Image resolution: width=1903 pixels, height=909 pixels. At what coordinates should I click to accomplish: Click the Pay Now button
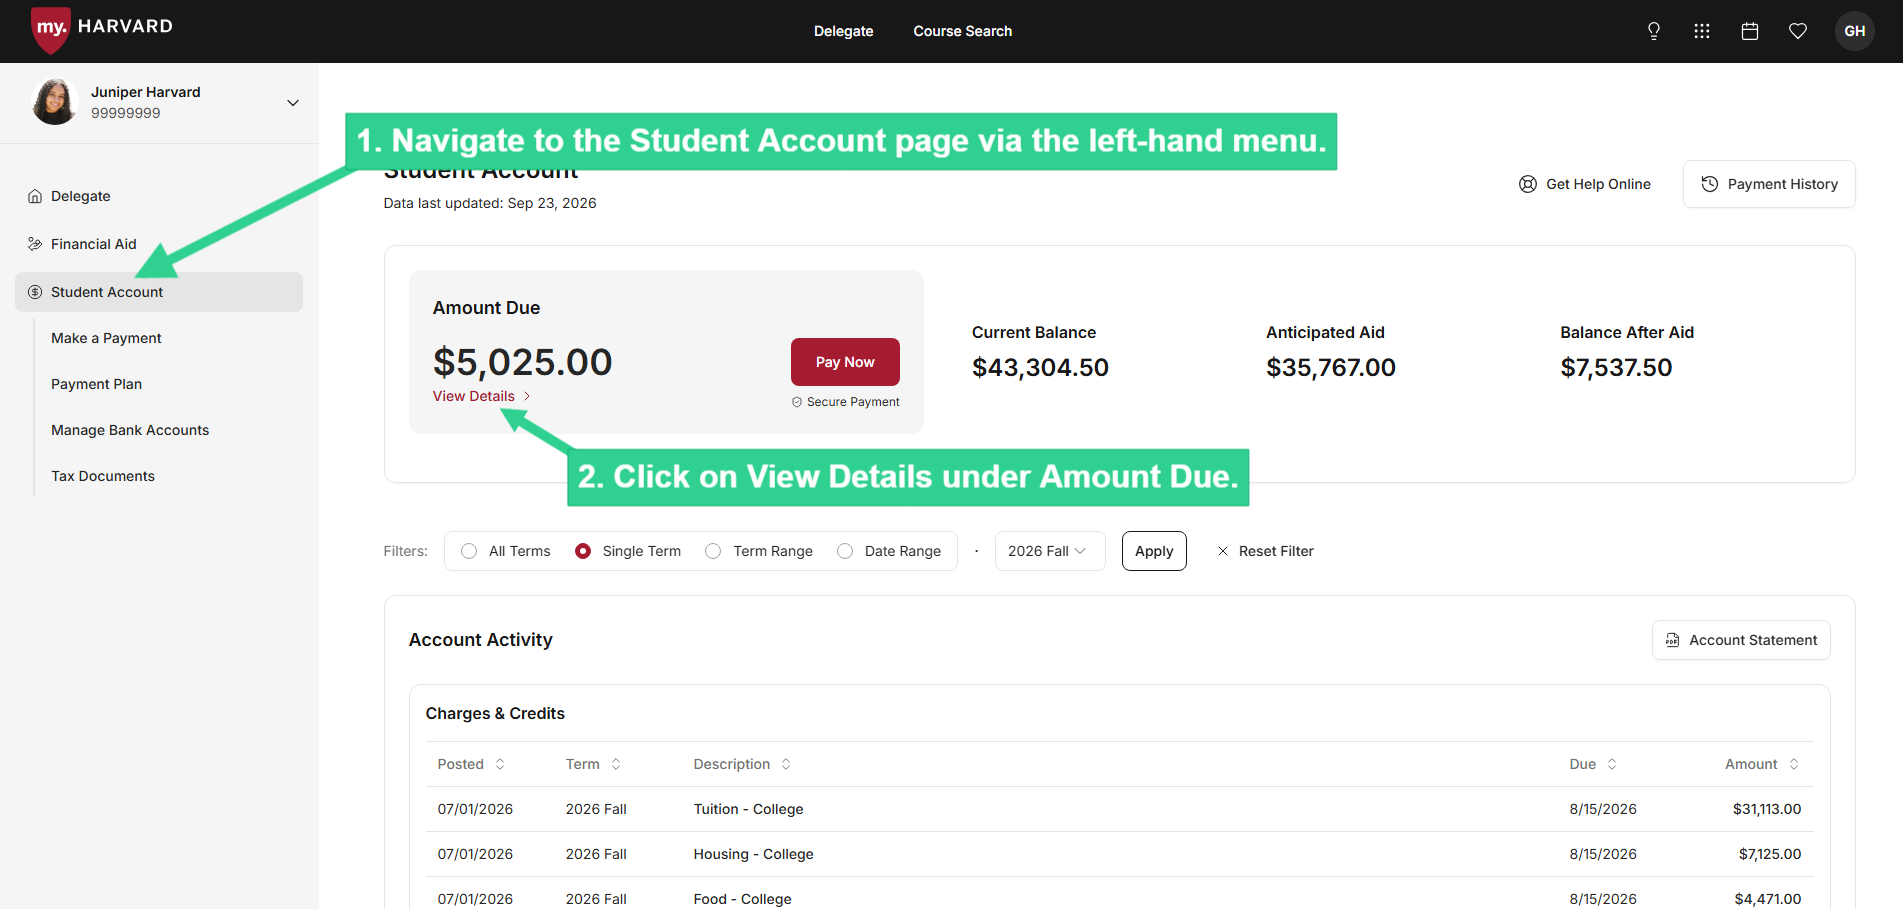point(845,362)
